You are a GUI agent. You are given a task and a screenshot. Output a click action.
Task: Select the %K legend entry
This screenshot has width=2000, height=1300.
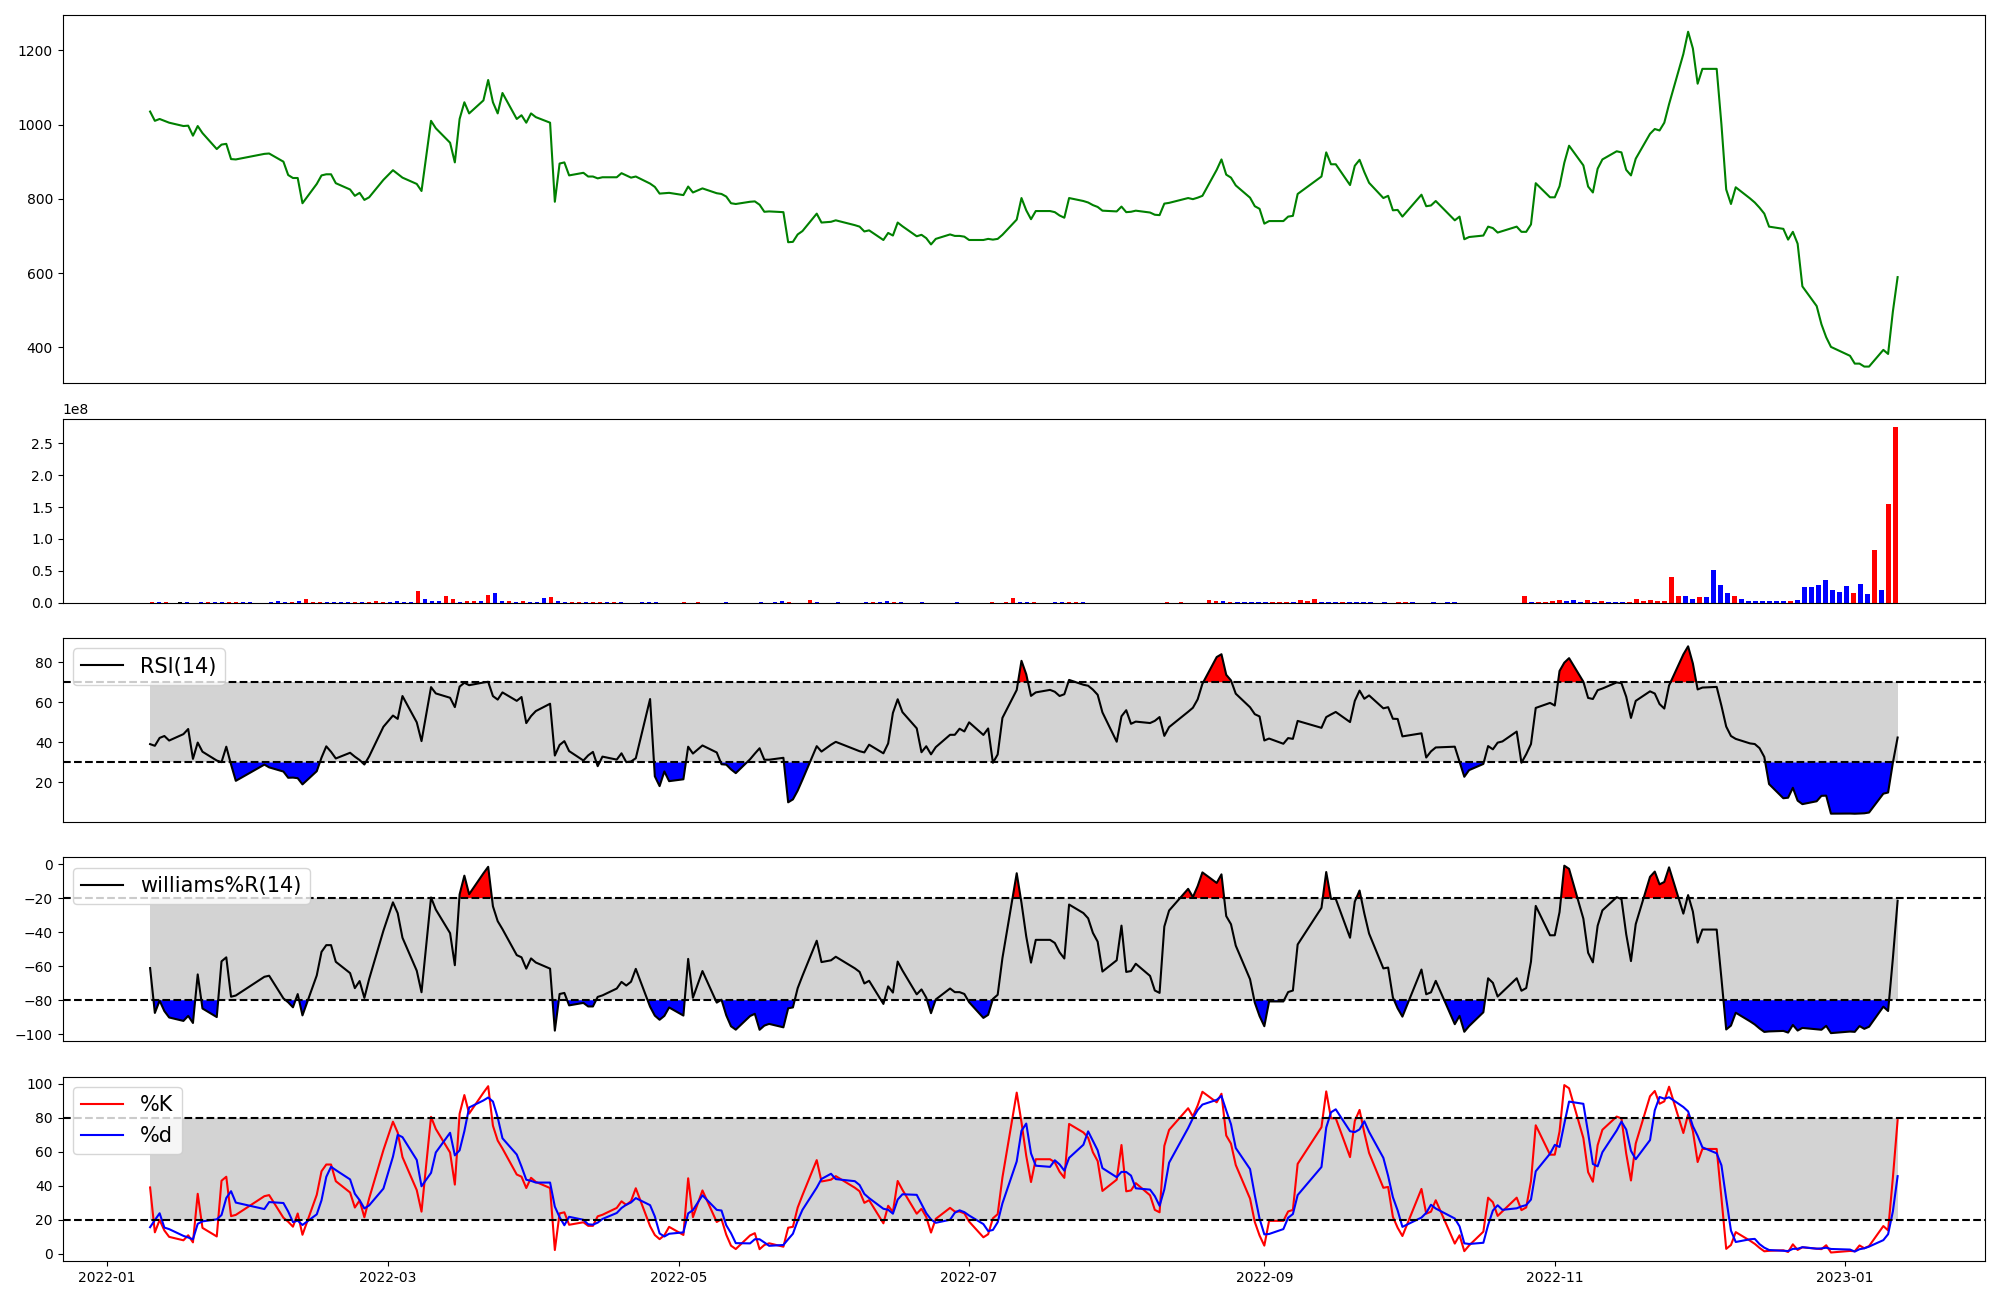(156, 1104)
